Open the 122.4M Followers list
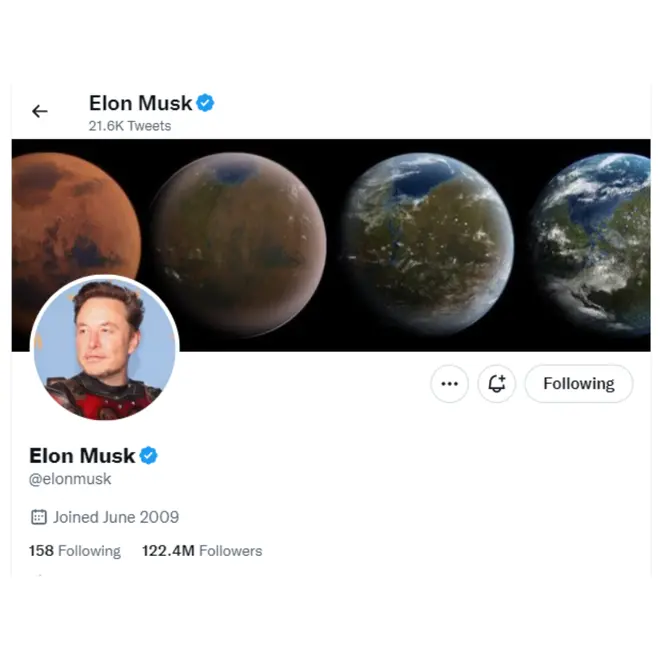660x660 pixels. tap(202, 551)
